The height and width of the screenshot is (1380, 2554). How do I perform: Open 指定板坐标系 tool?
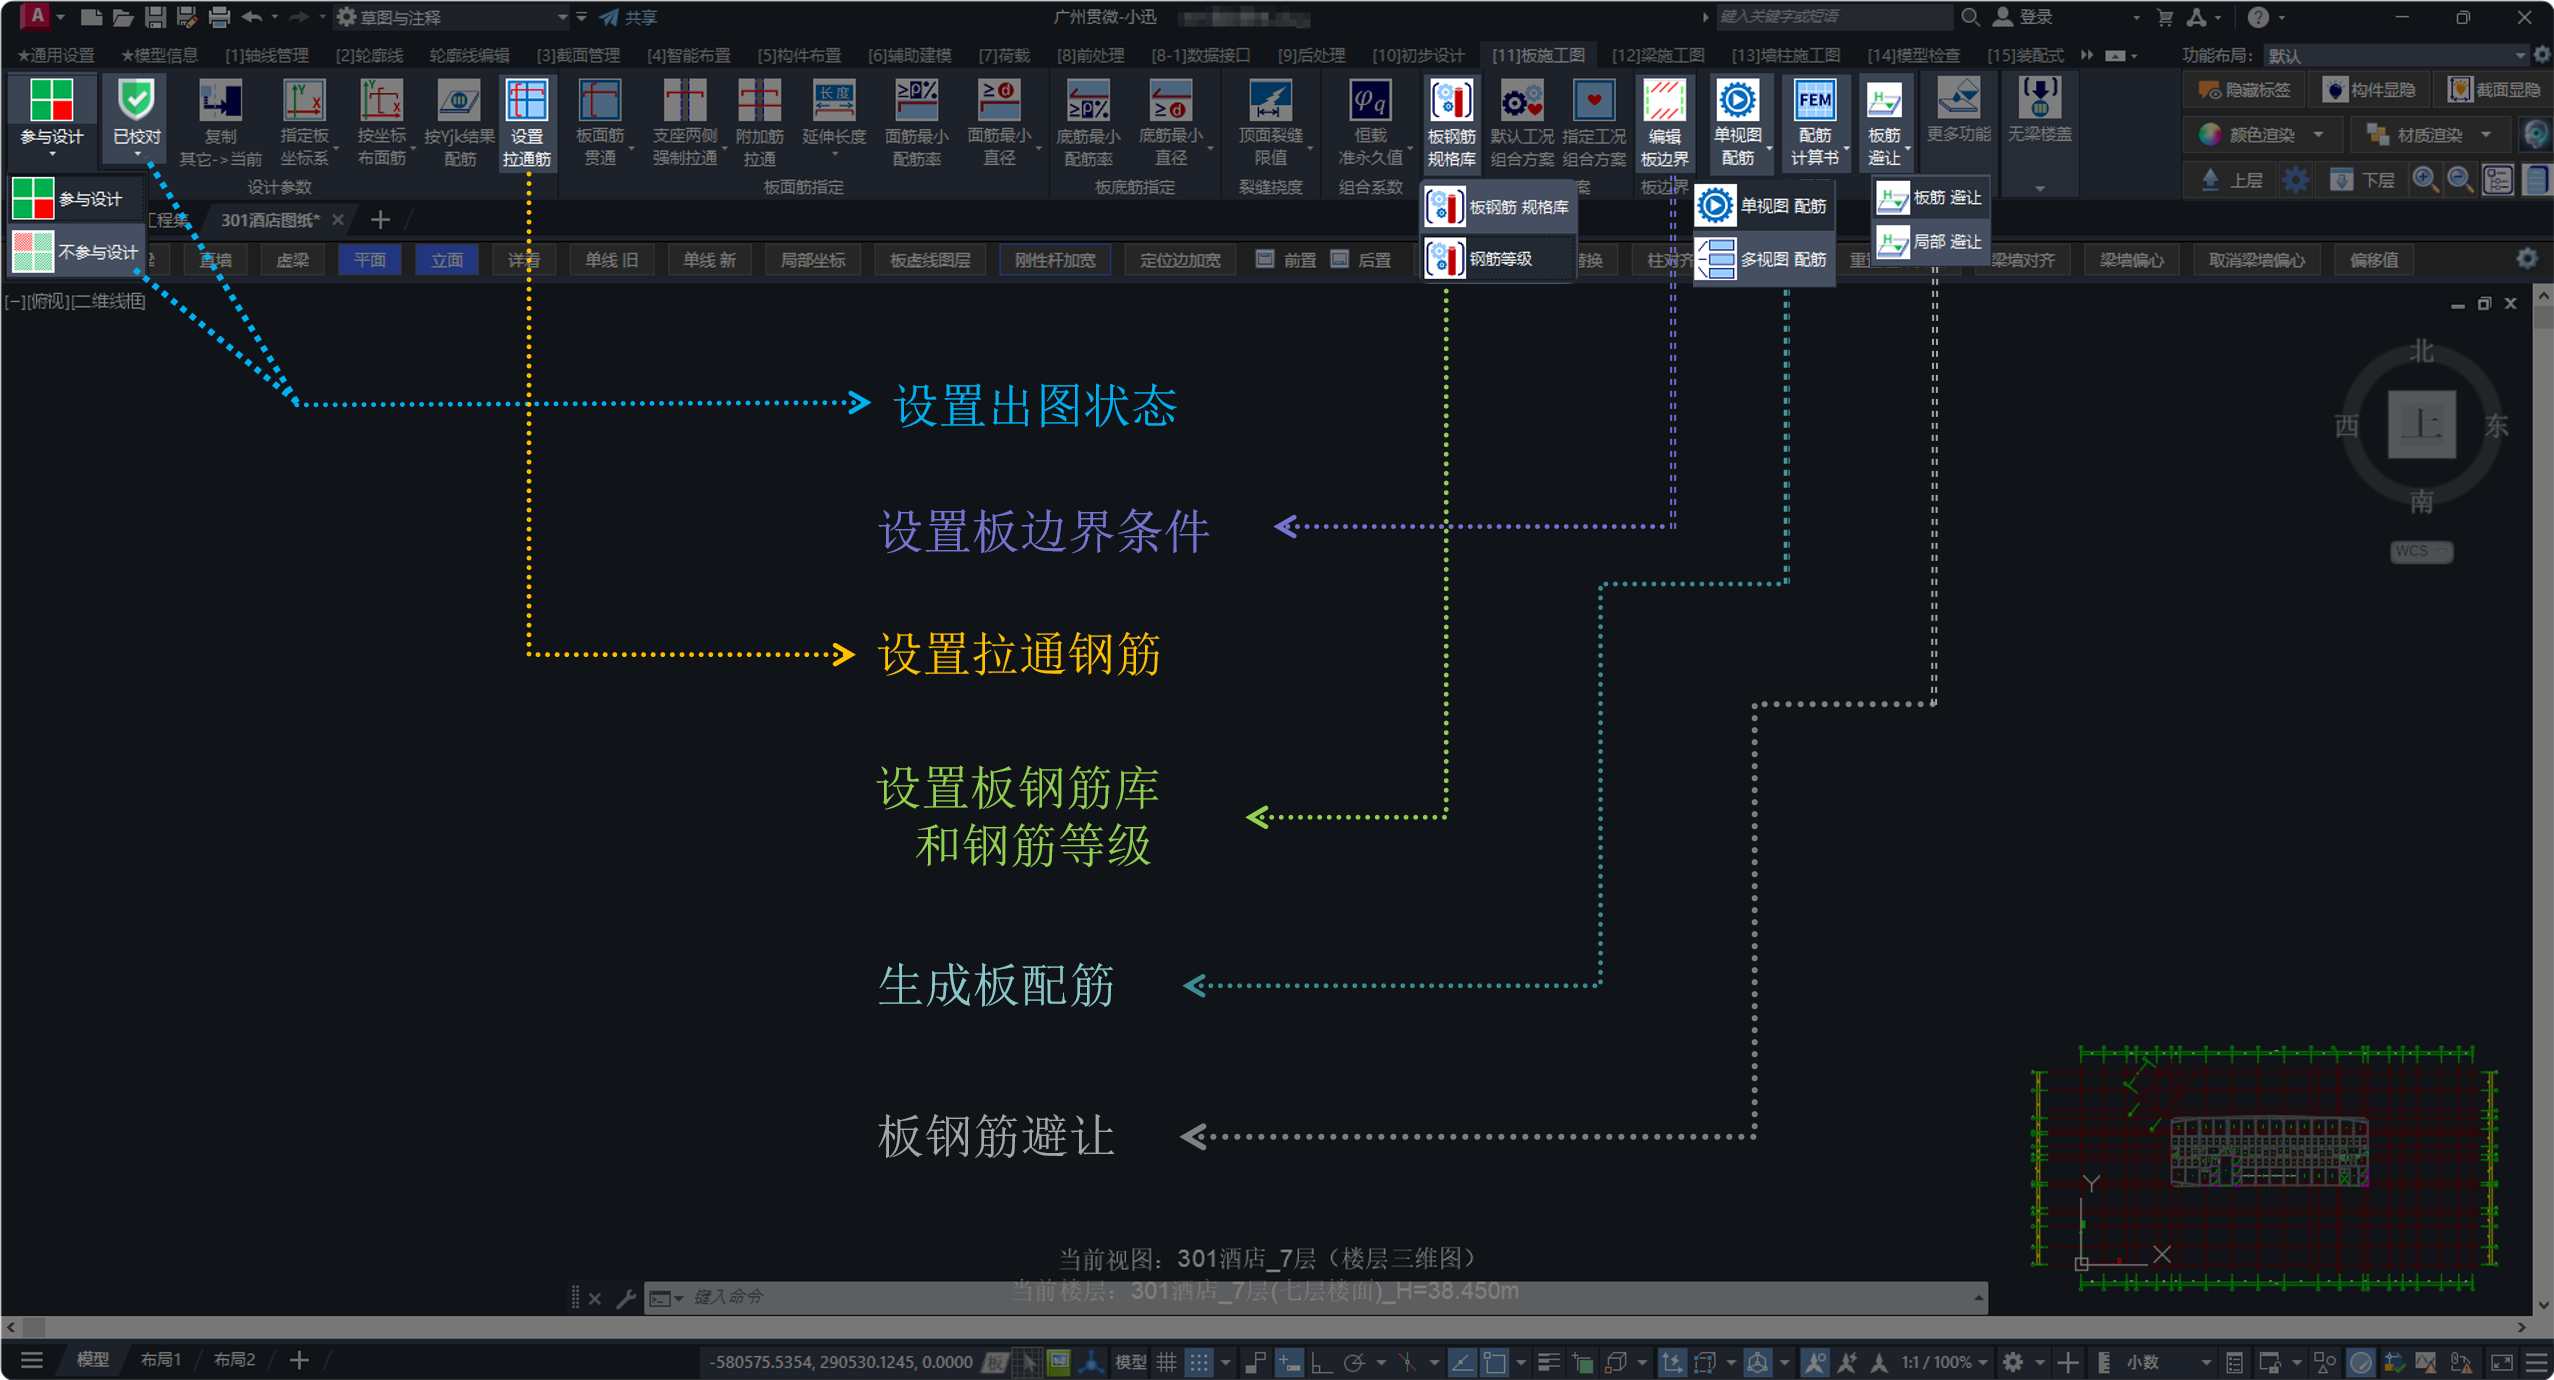click(303, 122)
